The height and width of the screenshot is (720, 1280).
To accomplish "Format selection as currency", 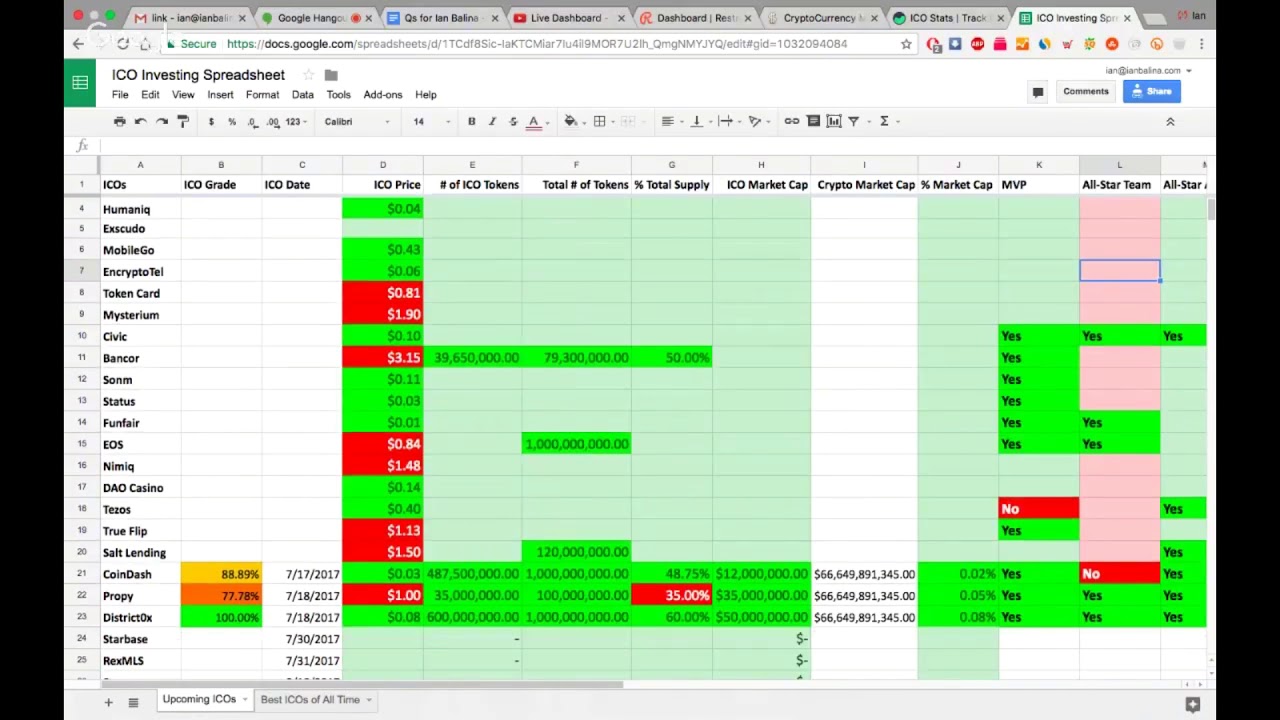I will point(211,121).
